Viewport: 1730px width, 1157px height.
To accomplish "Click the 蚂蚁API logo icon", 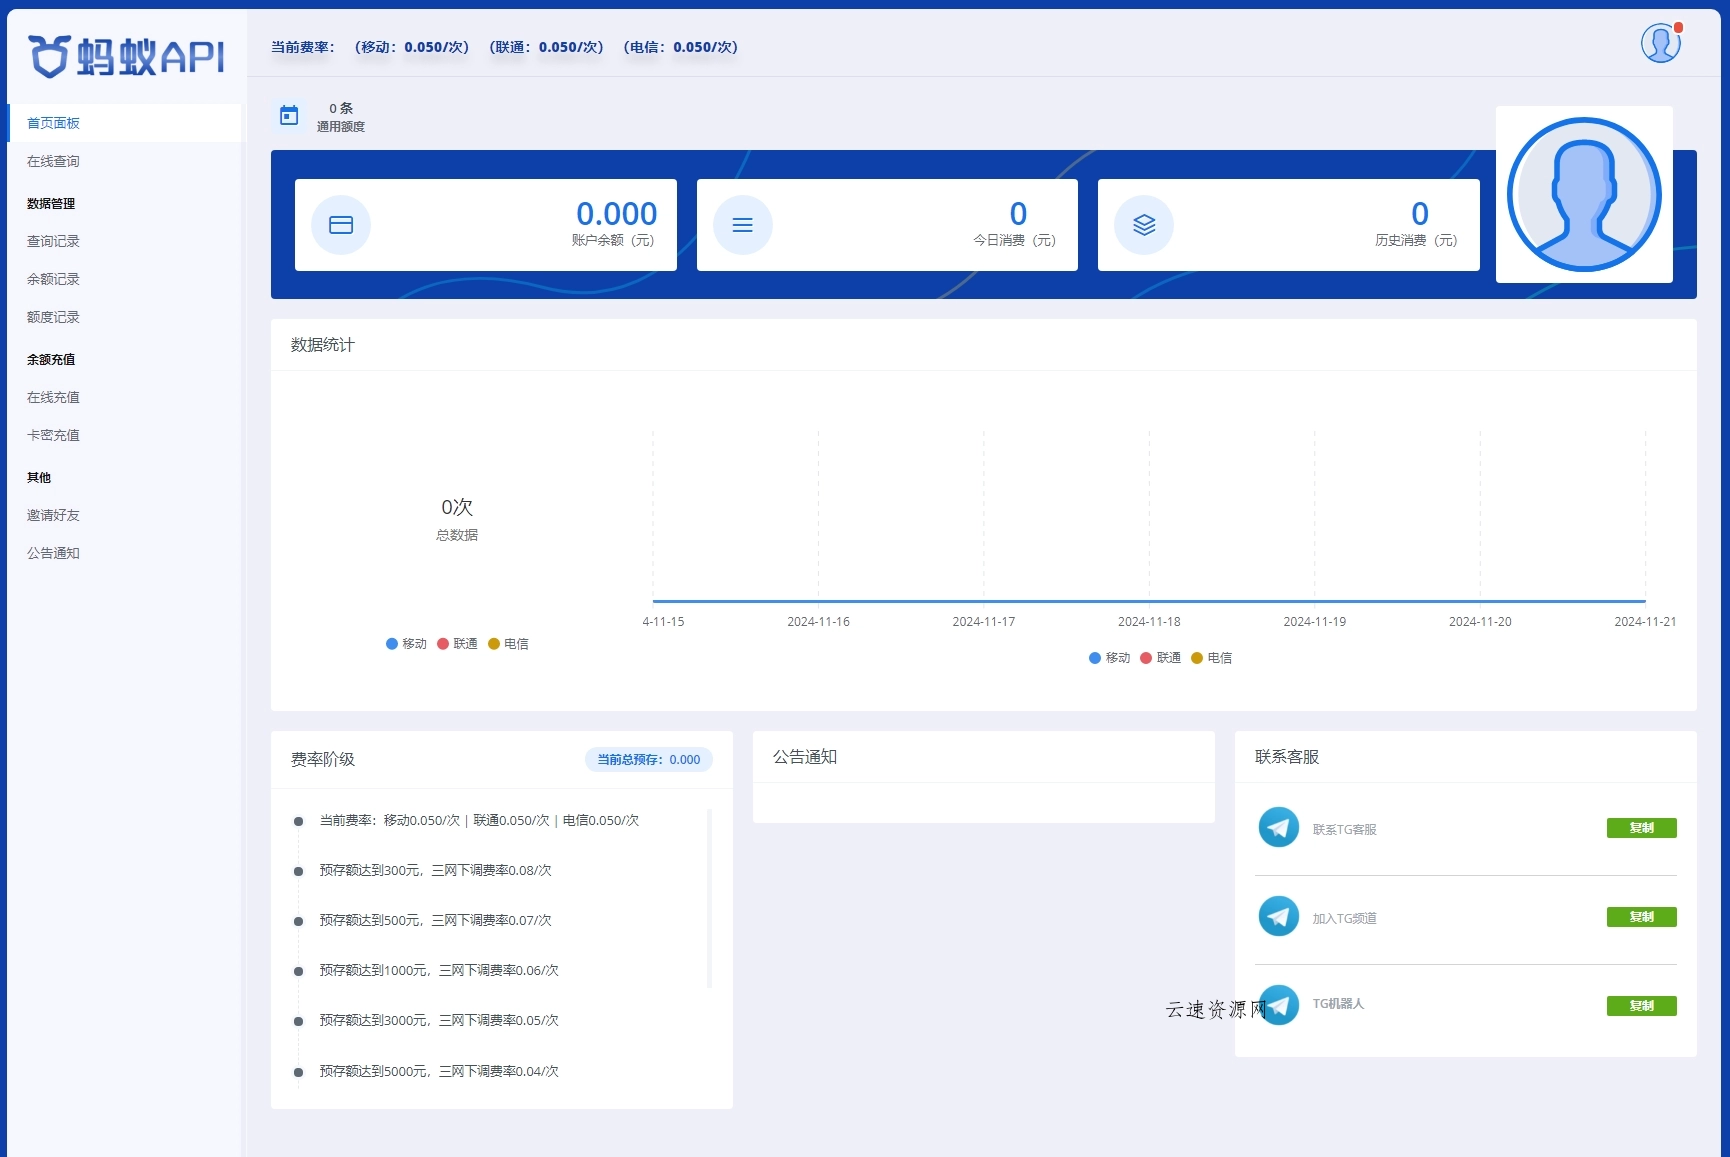I will [x=48, y=56].
